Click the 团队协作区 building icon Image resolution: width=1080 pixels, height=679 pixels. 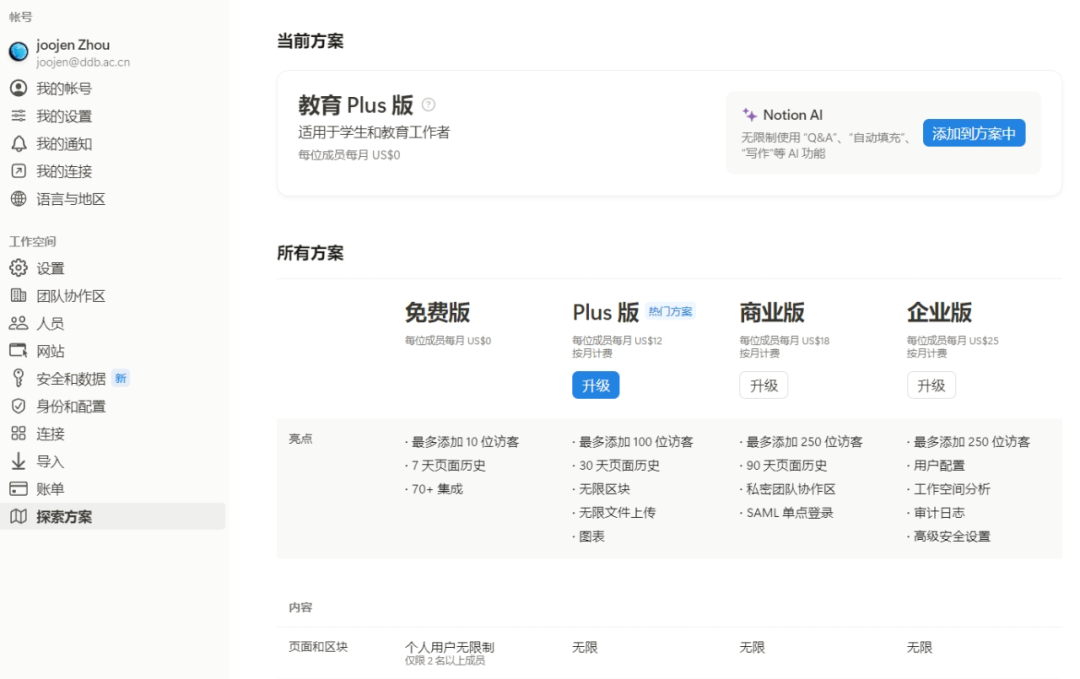coord(19,295)
